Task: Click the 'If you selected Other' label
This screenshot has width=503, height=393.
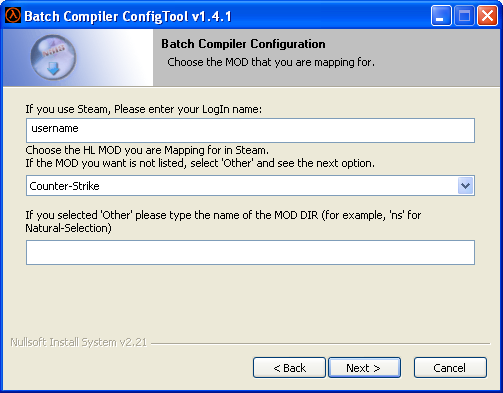Action: point(223,222)
